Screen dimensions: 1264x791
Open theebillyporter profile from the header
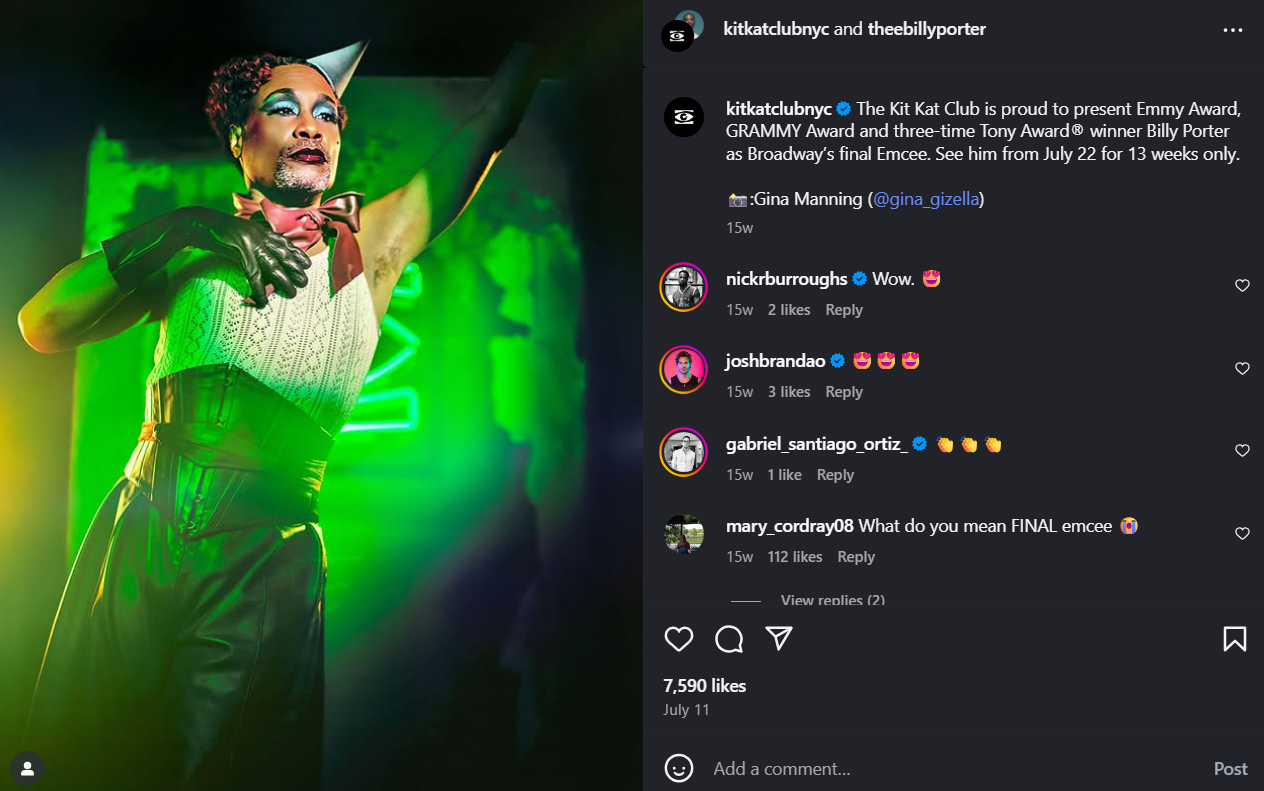click(927, 29)
